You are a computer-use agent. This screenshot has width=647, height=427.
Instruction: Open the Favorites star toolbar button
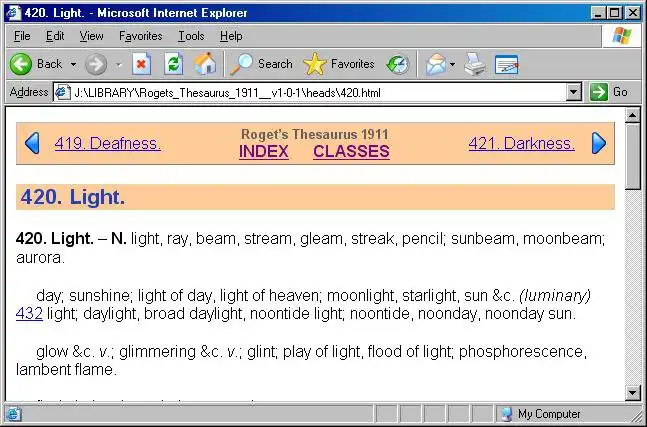(x=338, y=64)
